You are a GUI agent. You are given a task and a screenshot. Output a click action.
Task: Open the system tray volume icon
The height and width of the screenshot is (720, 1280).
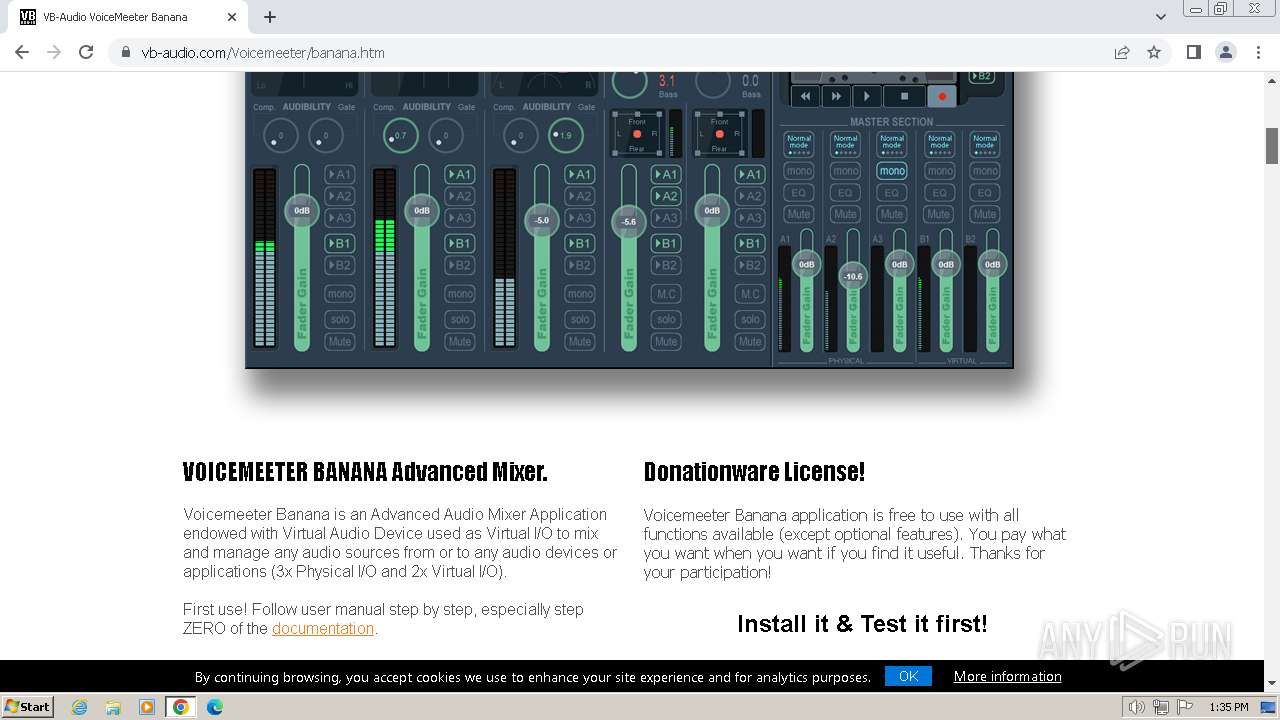1137,707
